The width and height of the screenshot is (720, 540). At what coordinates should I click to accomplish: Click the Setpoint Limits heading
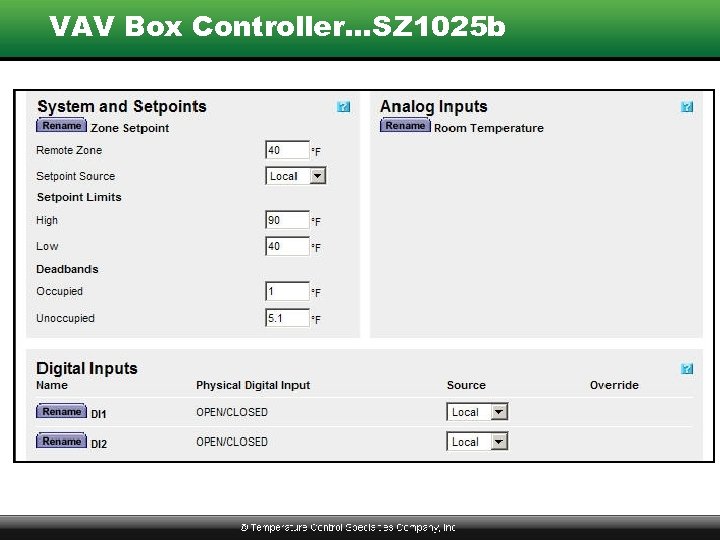coord(79,197)
